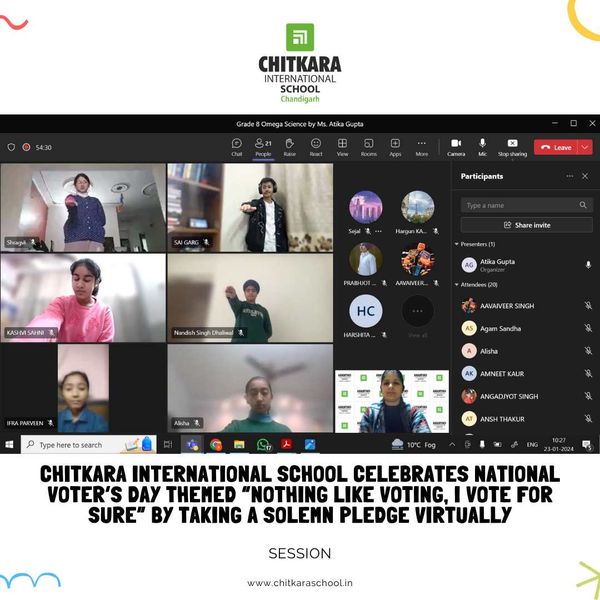Open the React emoji menu

316,147
